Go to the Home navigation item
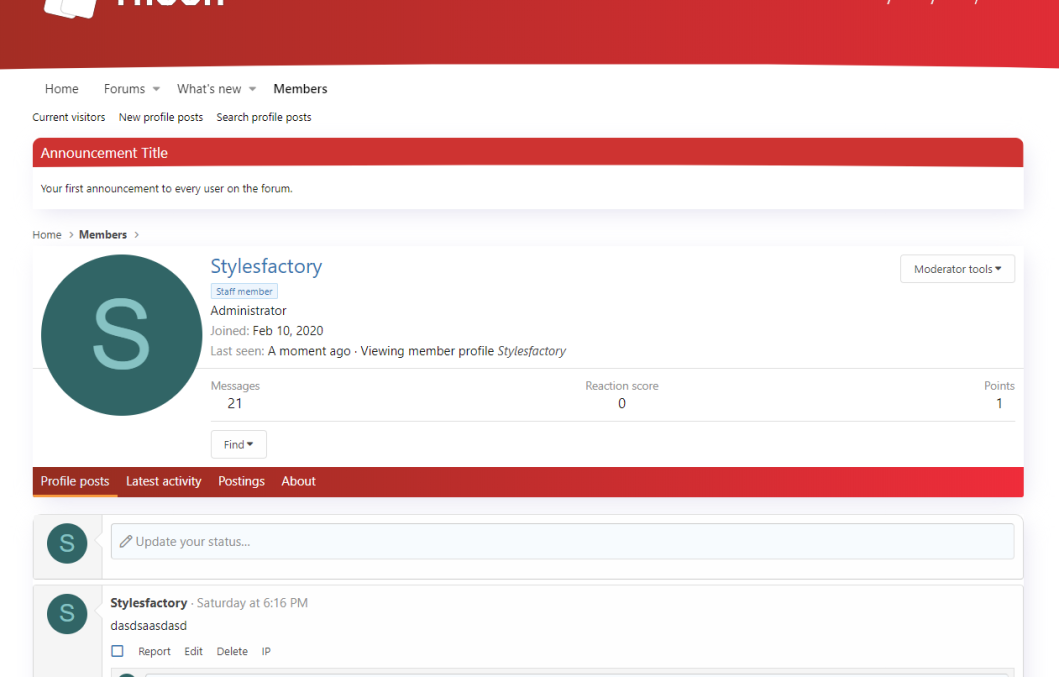 [61, 89]
